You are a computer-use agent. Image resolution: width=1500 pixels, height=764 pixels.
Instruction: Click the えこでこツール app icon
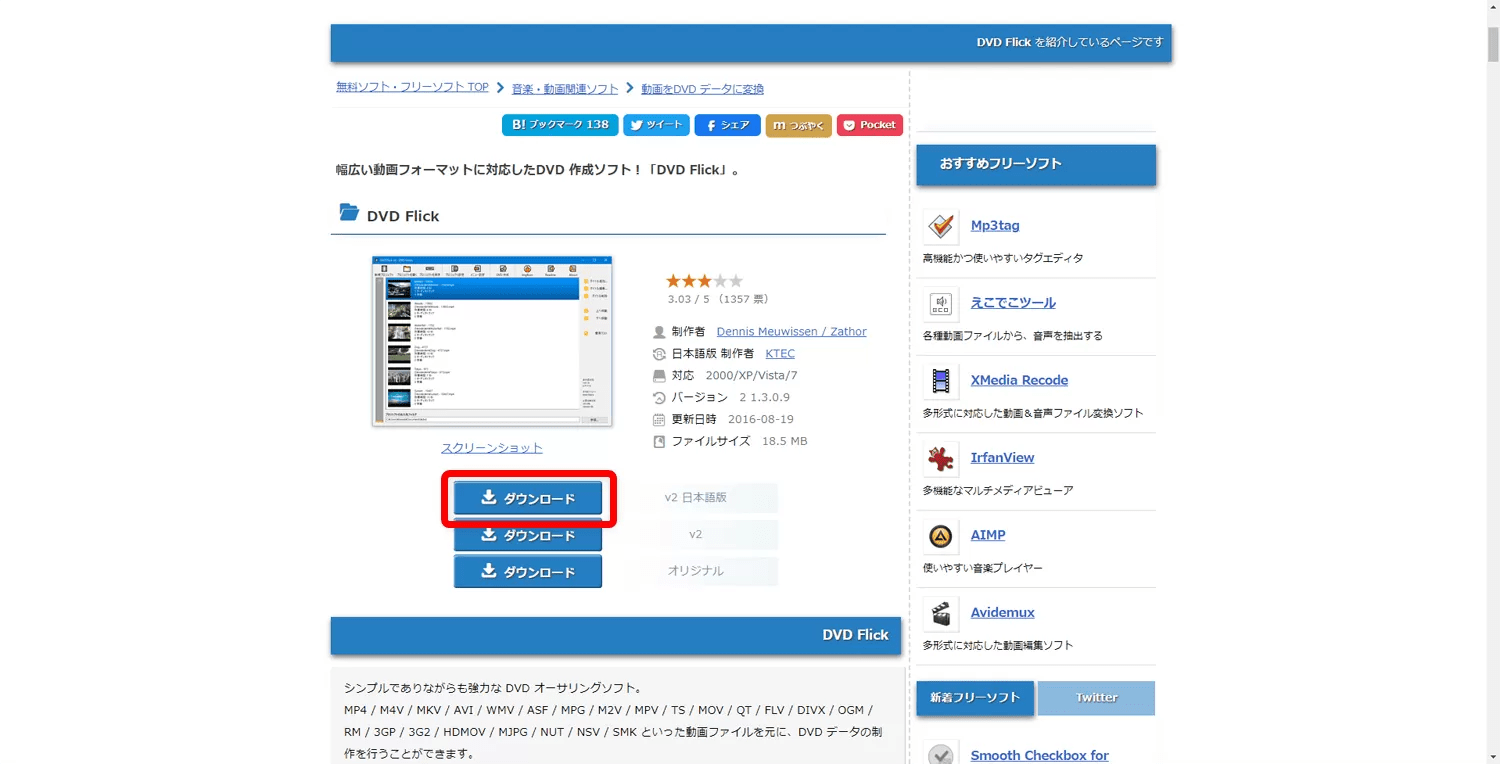pos(940,303)
